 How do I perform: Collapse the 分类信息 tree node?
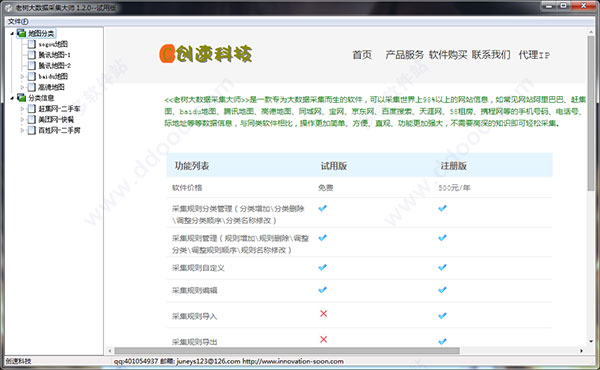(12, 98)
